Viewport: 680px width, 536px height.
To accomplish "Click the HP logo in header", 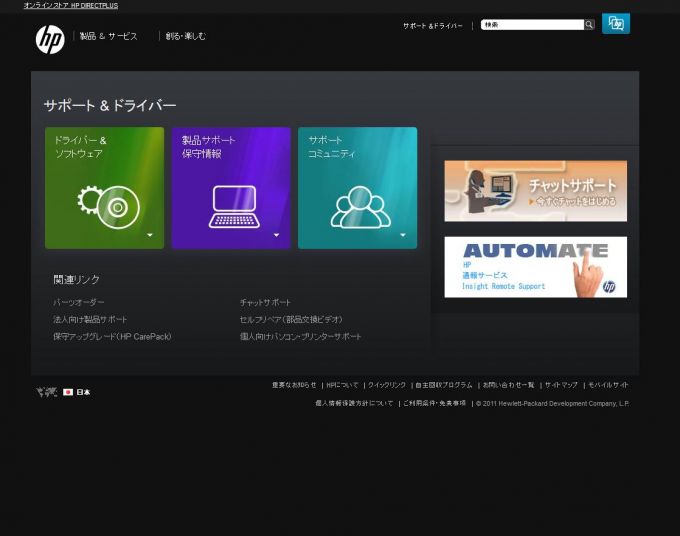I will [x=50, y=39].
